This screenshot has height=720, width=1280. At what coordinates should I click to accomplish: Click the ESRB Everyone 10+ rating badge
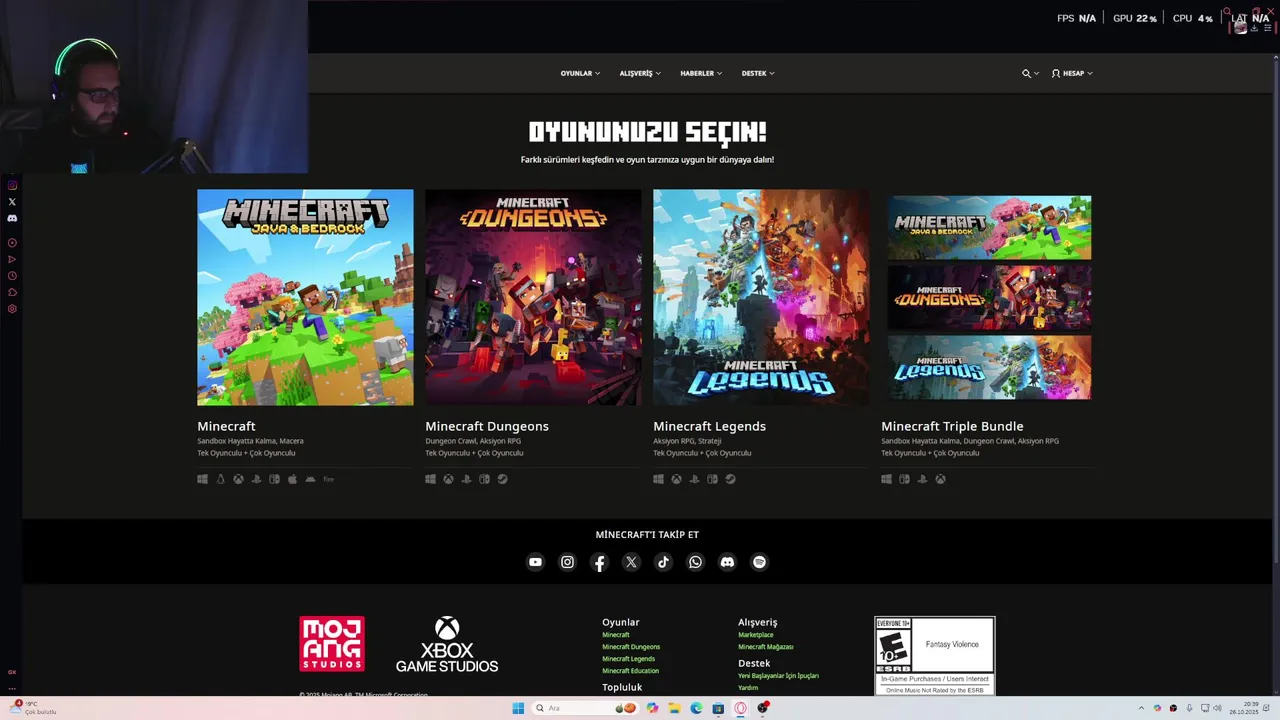935,656
